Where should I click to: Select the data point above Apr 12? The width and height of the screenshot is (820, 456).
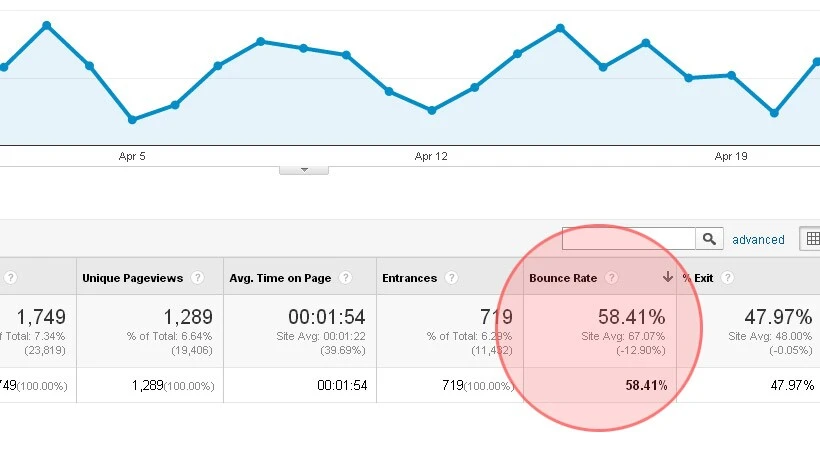coord(432,110)
